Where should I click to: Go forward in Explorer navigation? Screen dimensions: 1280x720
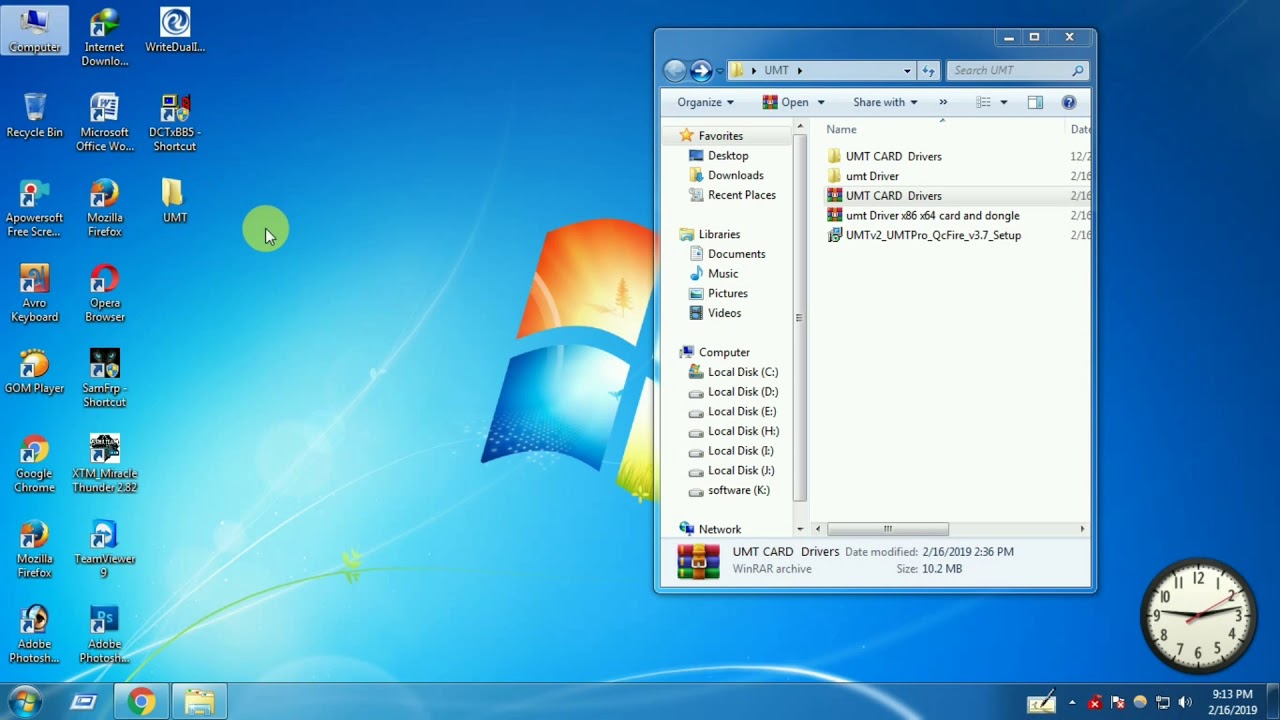point(700,70)
